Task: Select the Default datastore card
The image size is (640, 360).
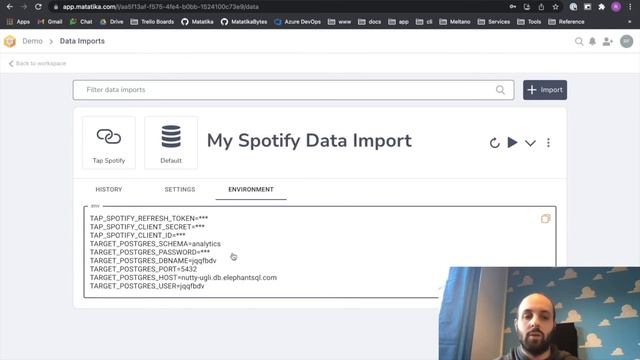Action: [171, 142]
